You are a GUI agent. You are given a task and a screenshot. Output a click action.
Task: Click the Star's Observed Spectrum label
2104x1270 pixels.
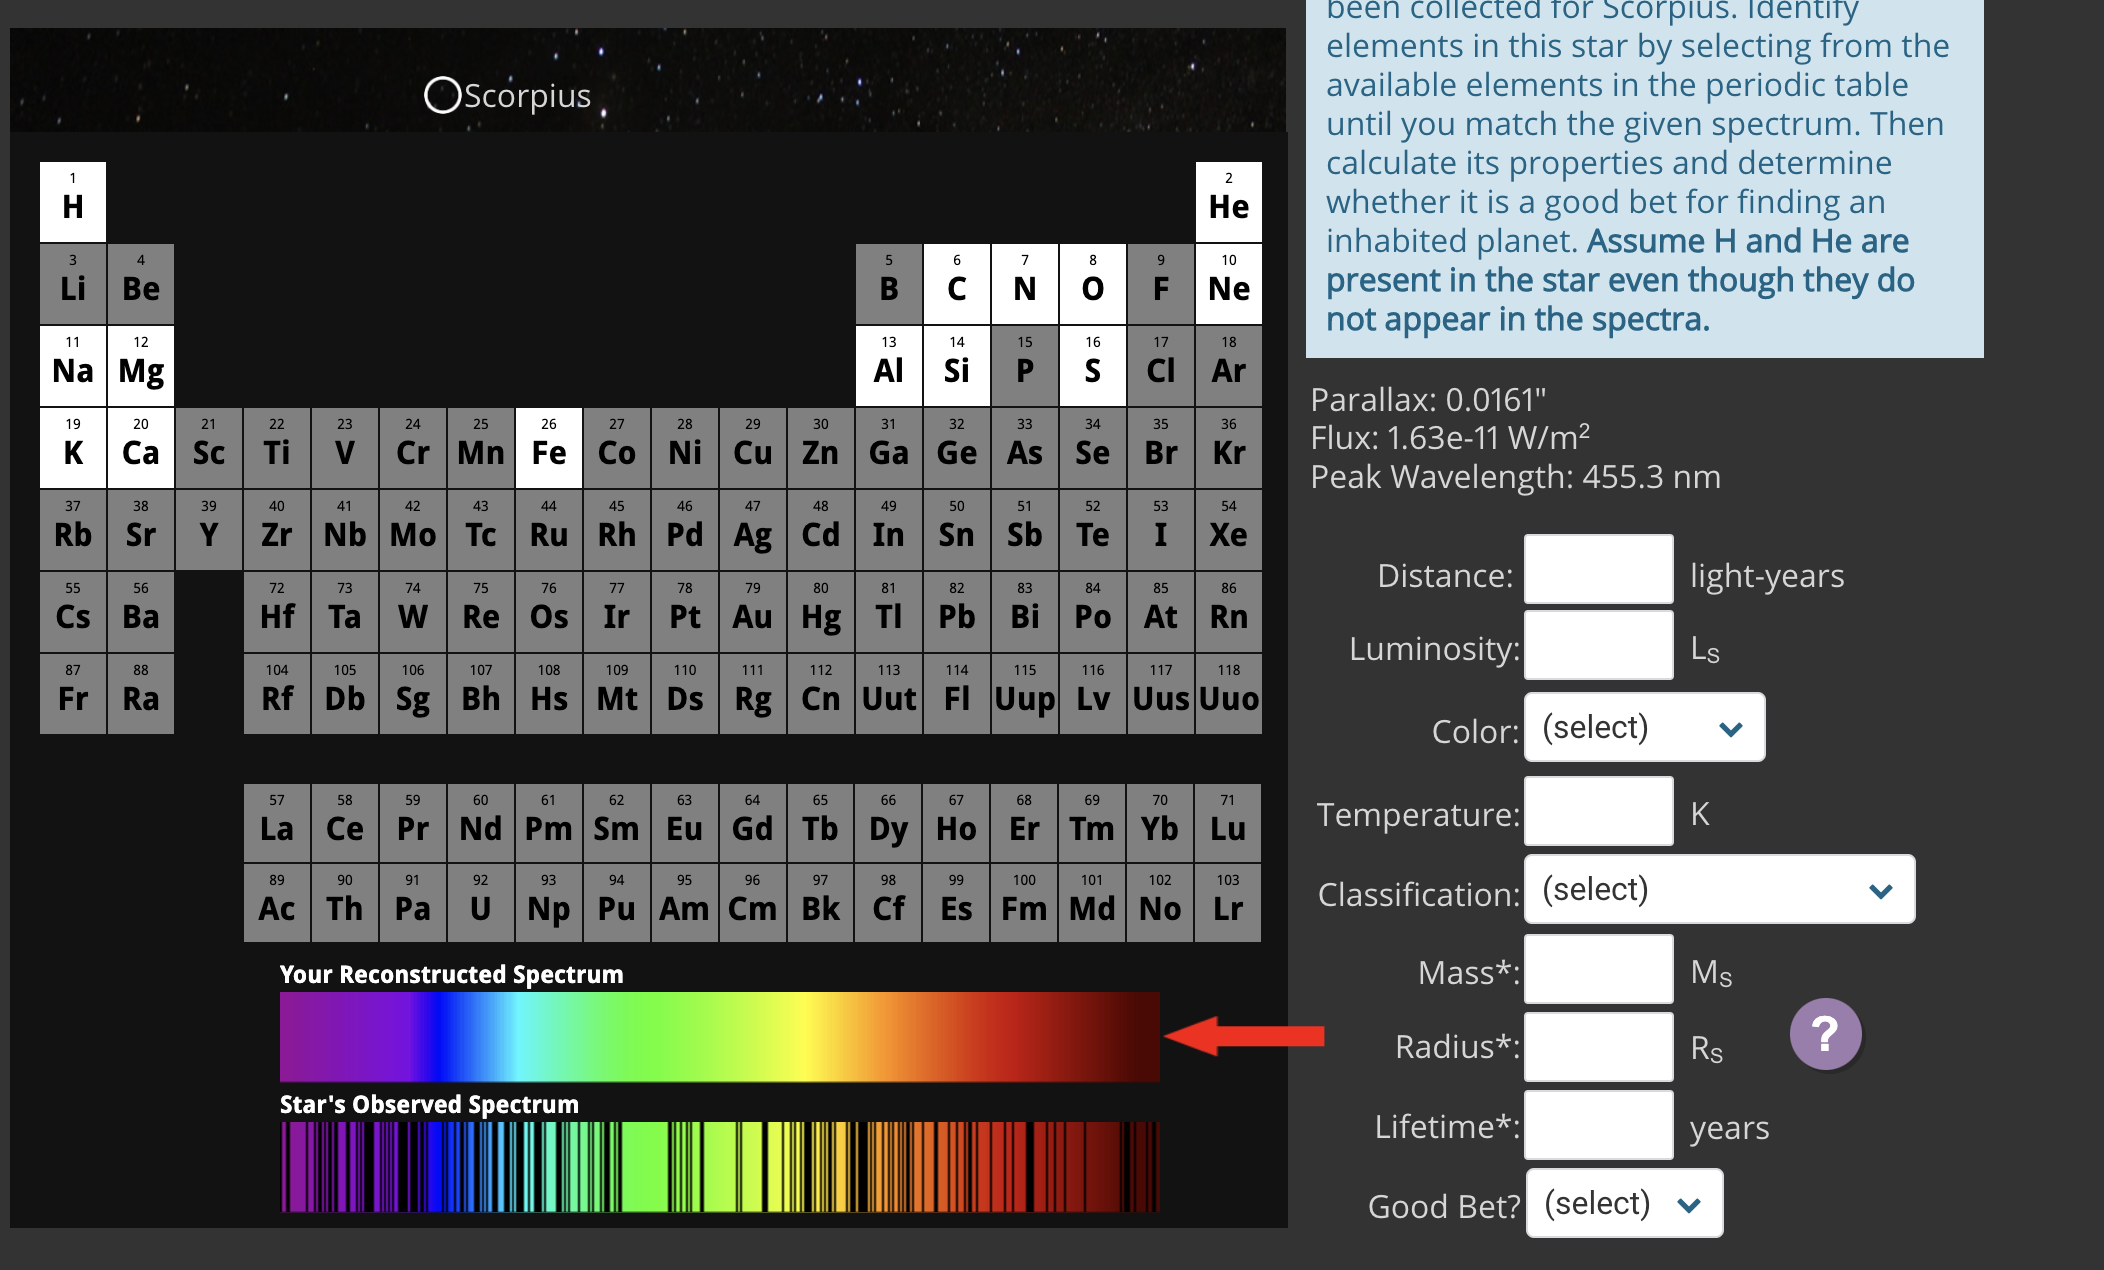[428, 1104]
